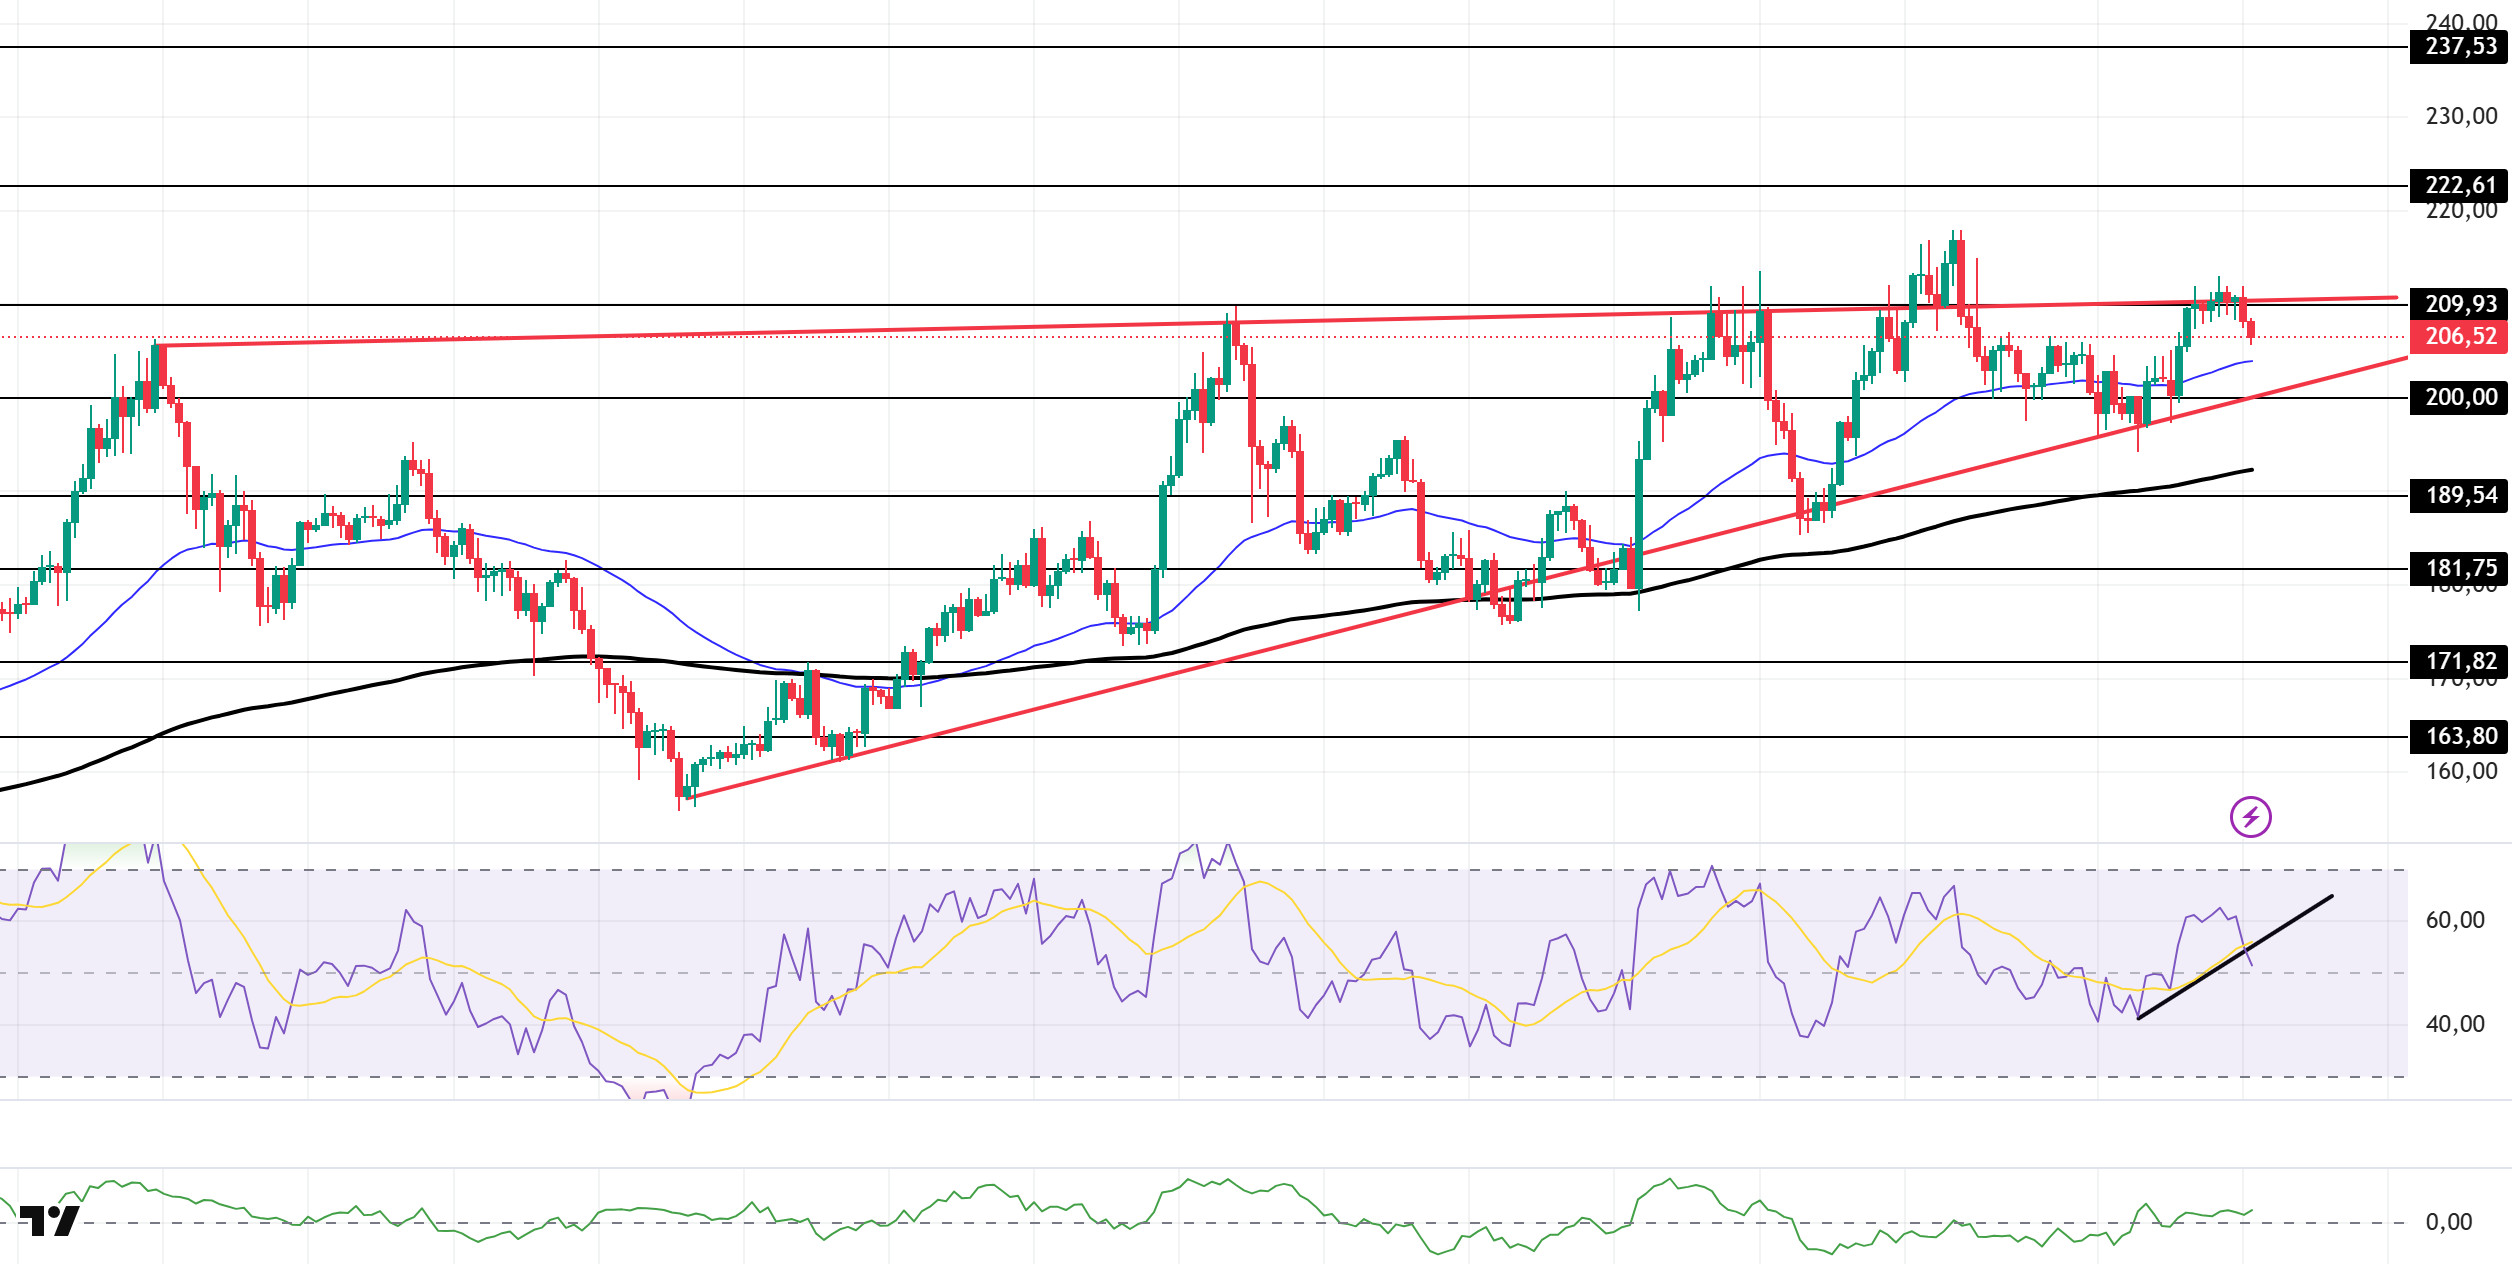Select the 181,75 price level label
The image size is (2512, 1276).
(x=2459, y=568)
